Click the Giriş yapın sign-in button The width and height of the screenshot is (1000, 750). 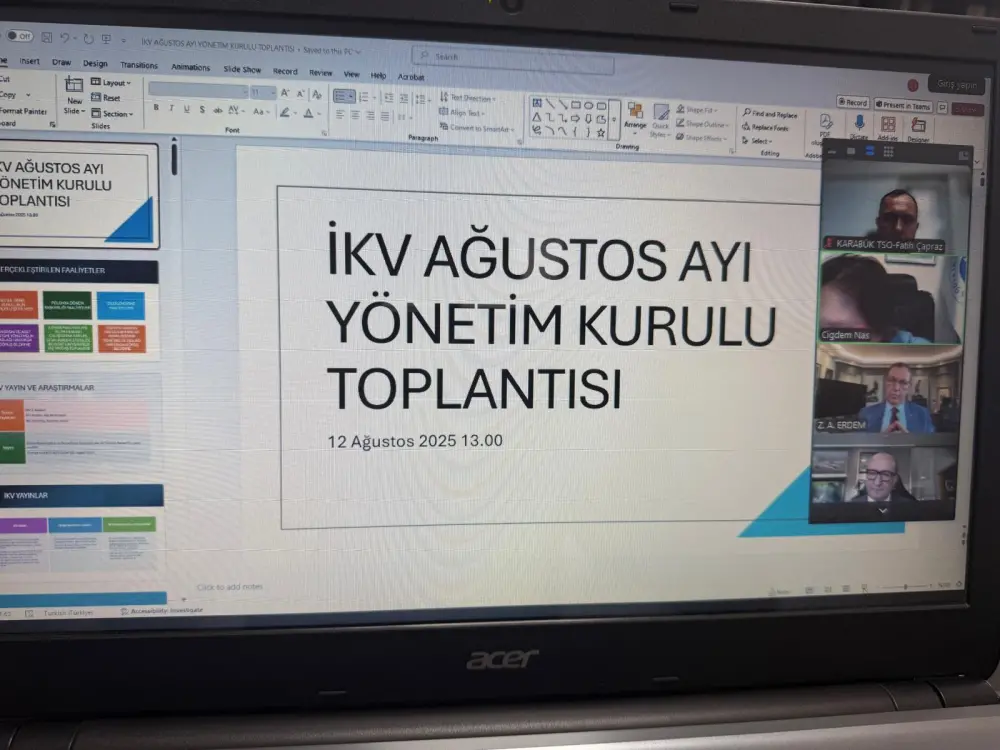tap(957, 85)
